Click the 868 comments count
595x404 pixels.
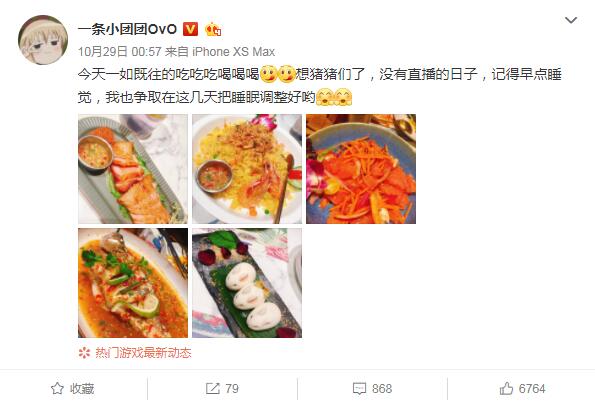(x=382, y=388)
